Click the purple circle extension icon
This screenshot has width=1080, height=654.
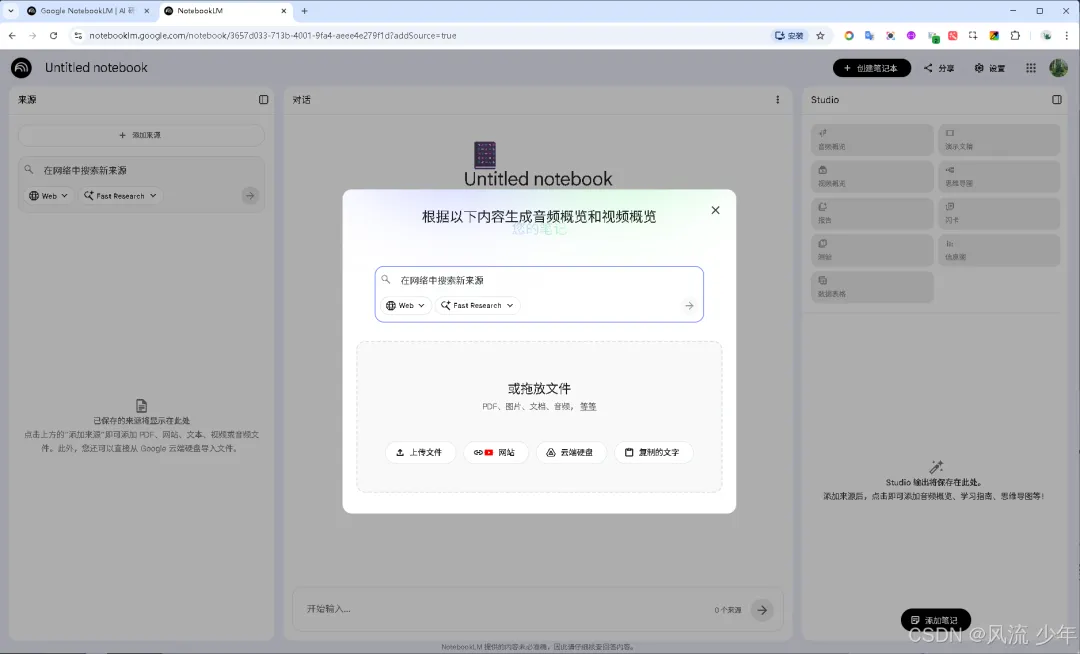[911, 36]
